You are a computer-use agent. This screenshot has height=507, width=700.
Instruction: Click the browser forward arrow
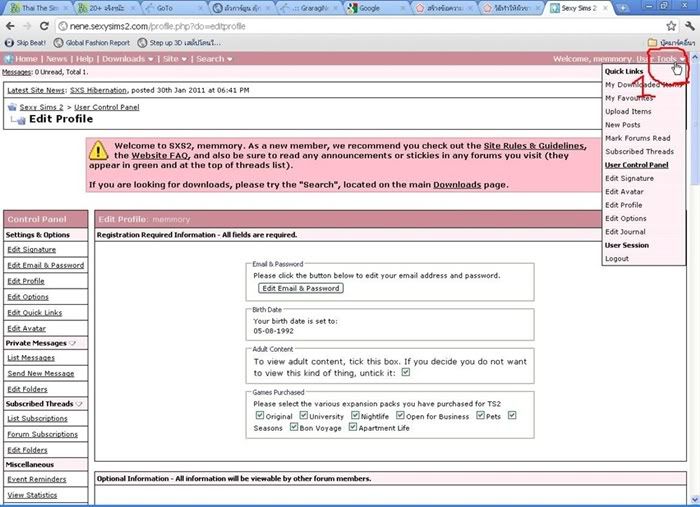click(27, 26)
